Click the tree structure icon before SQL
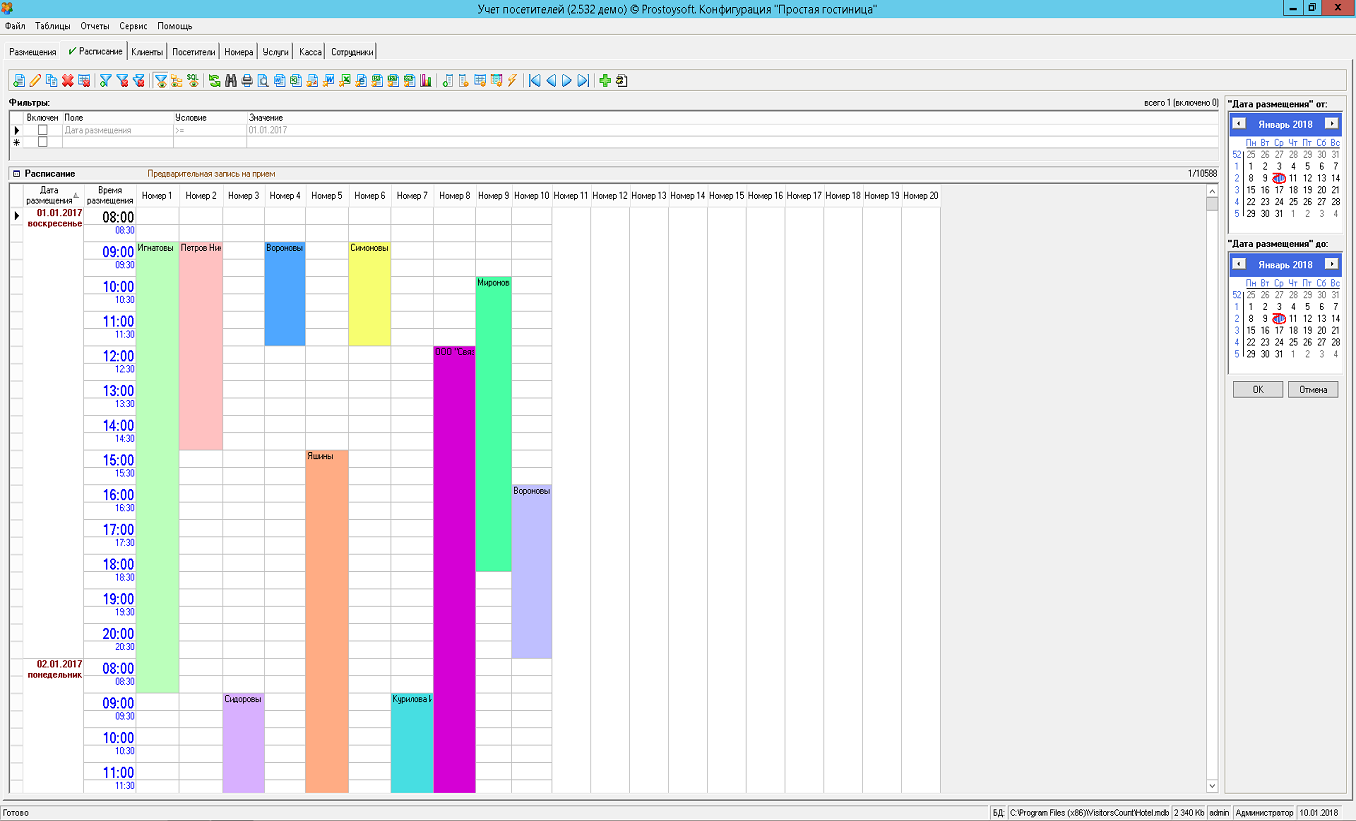Screen dimensions: 1356x821 pyautogui.click(x=176, y=80)
